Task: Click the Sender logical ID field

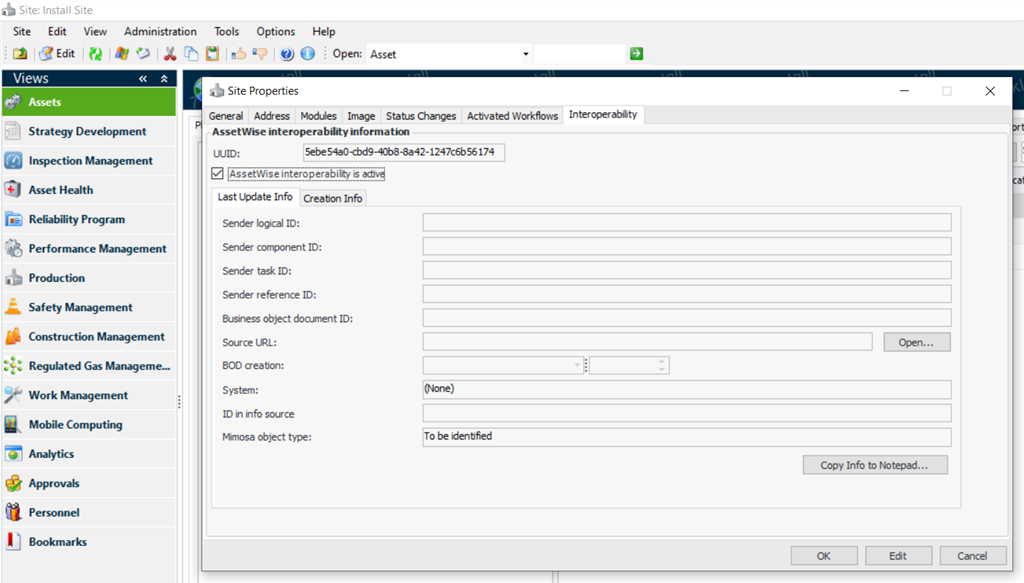Action: coord(687,223)
